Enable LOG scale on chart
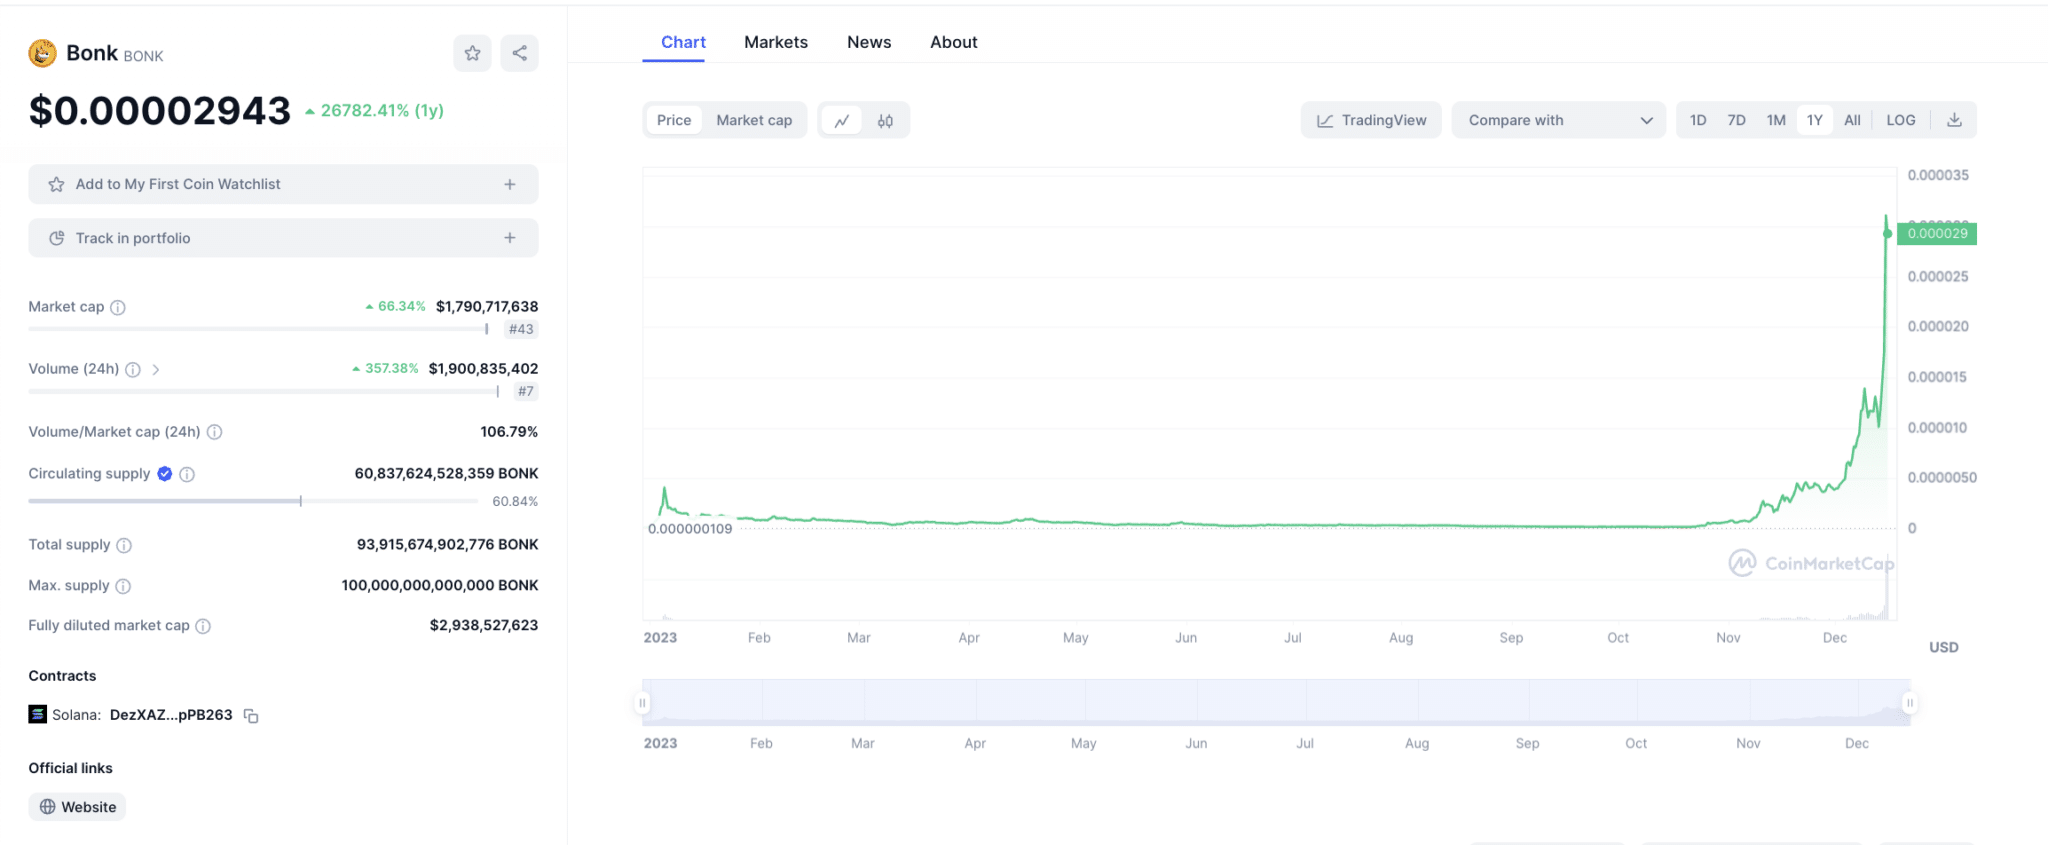The width and height of the screenshot is (2048, 845). [1900, 120]
